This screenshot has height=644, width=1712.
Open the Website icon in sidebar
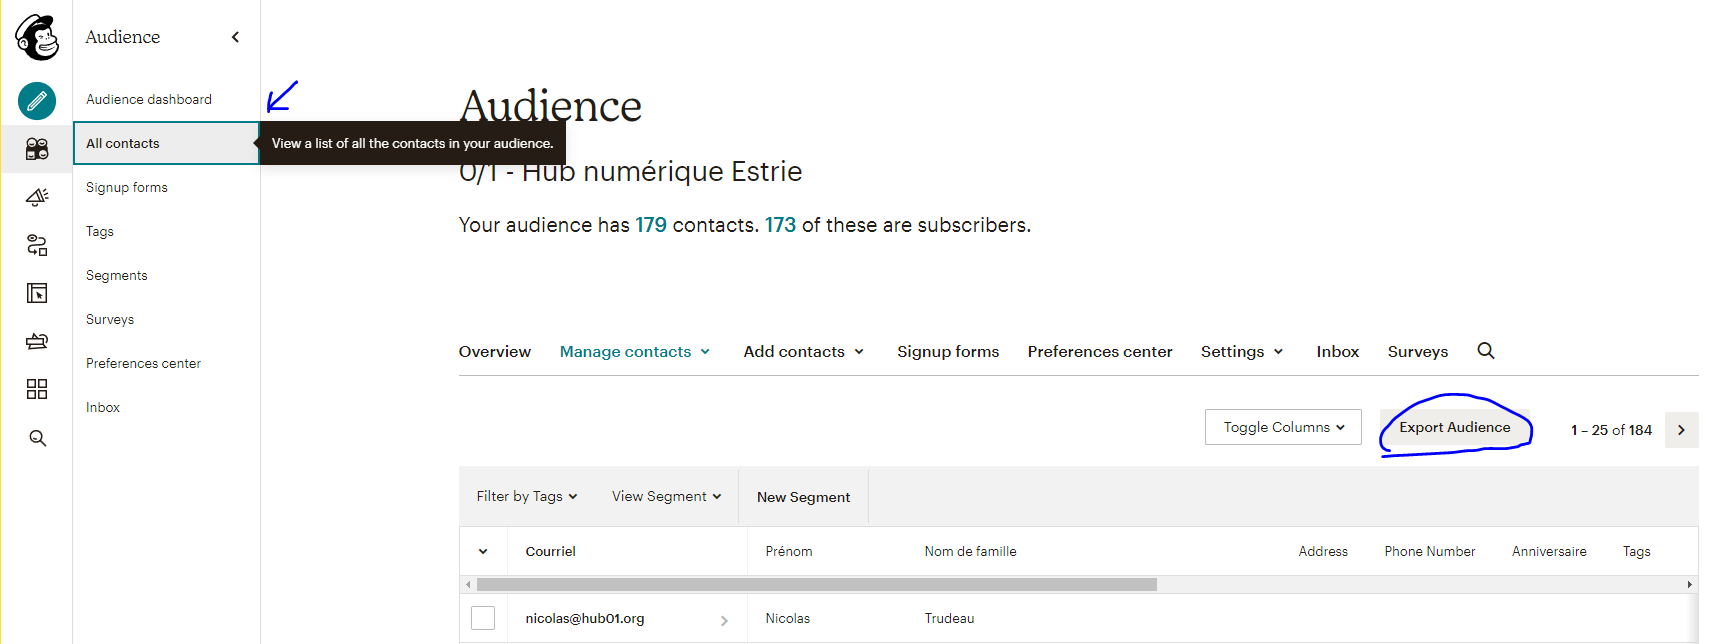37,293
